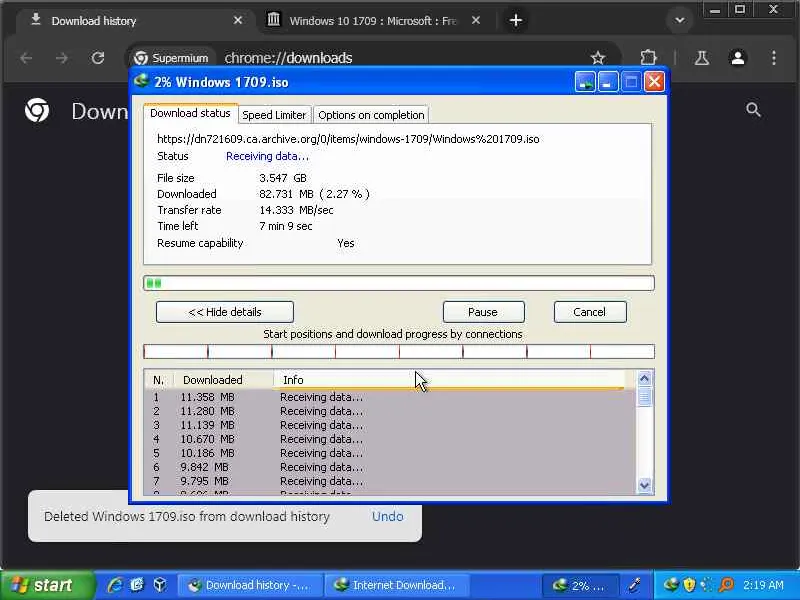Viewport: 800px width, 600px height.
Task: Select connection row with 10.670 MB
Action: [390, 439]
